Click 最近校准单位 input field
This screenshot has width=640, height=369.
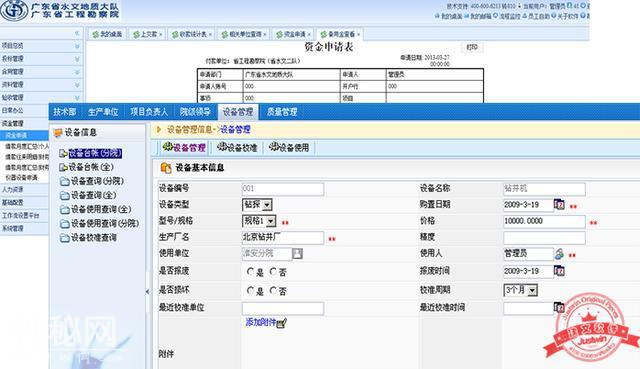point(283,308)
